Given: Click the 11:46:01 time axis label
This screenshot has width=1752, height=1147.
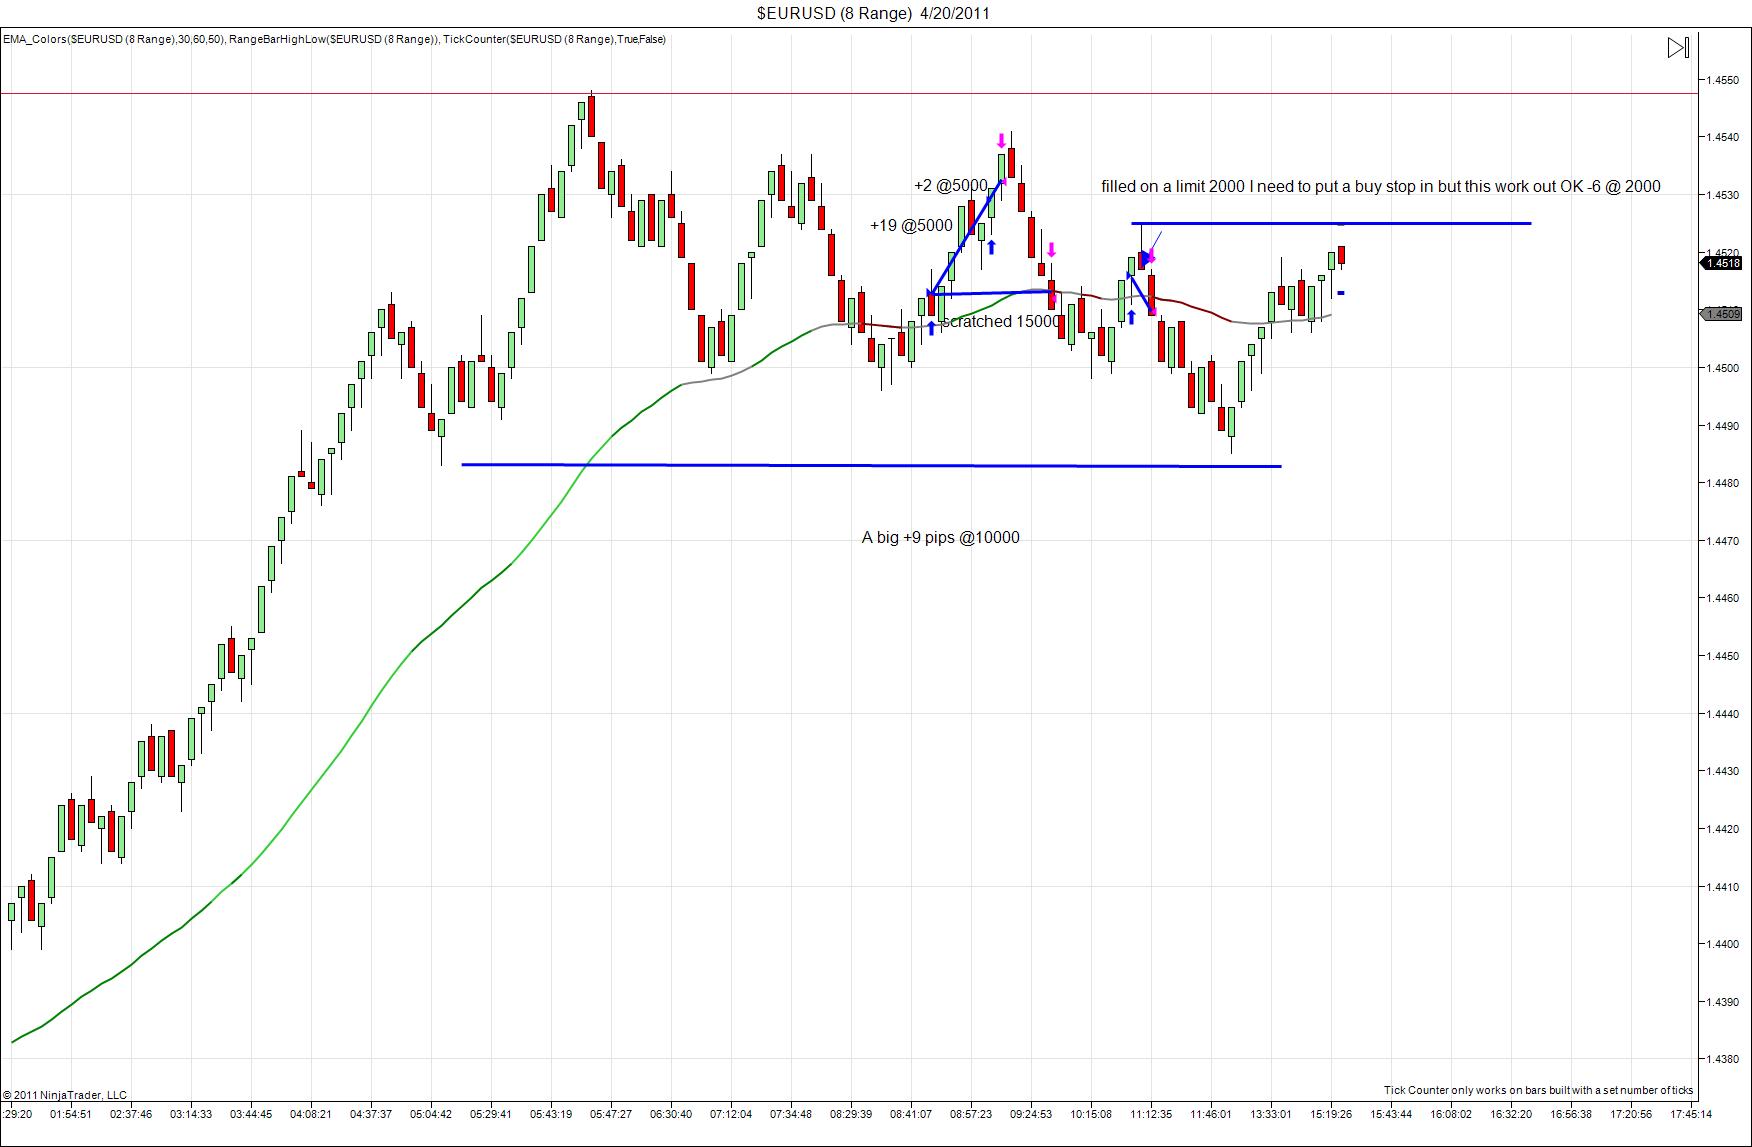Looking at the screenshot, I should click(1211, 1114).
